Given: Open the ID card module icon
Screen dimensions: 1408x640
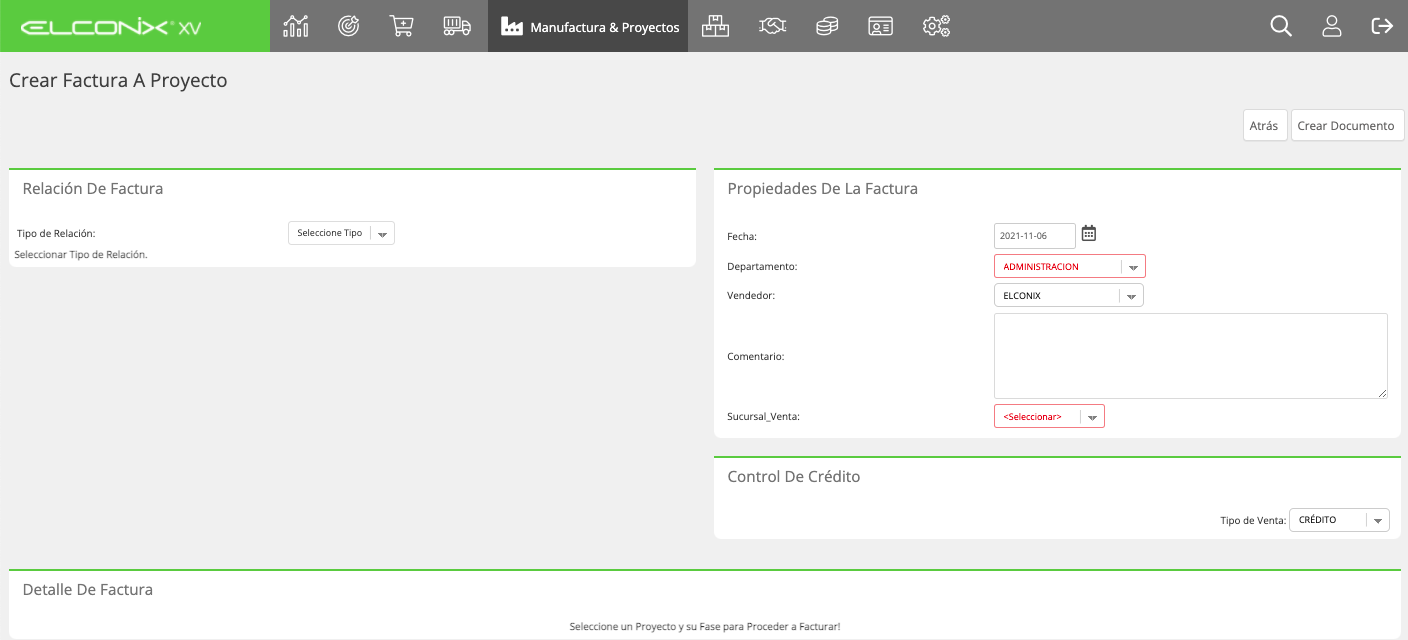Looking at the screenshot, I should tap(881, 26).
